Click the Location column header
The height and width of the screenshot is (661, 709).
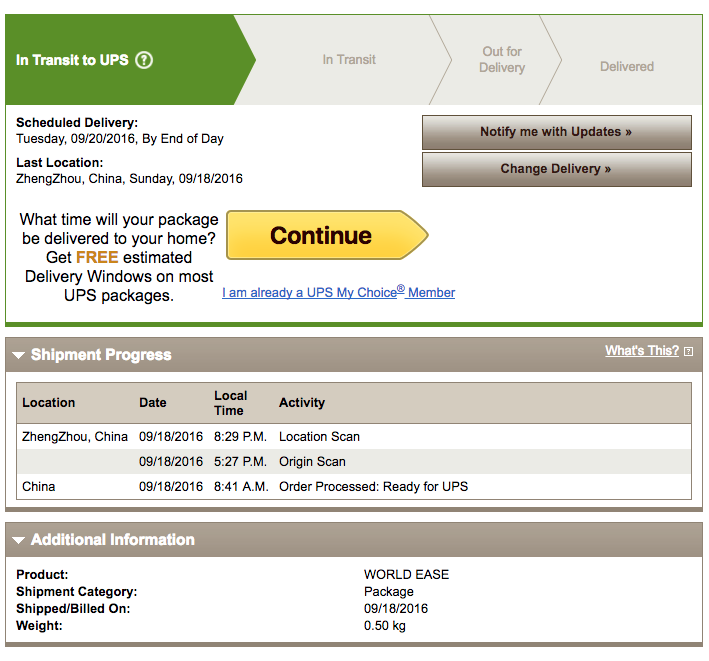pyautogui.click(x=48, y=402)
